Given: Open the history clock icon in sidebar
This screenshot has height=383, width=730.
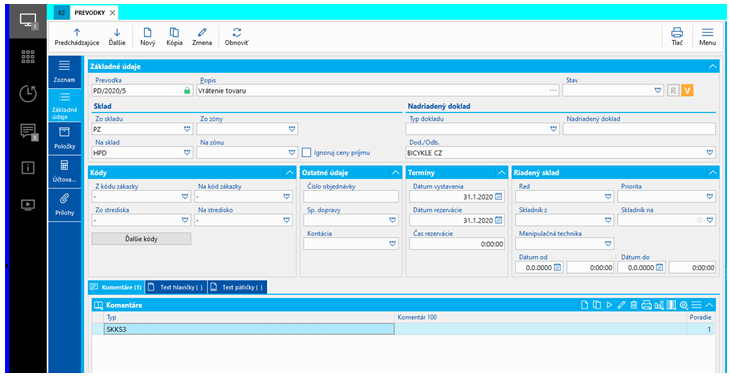Looking at the screenshot, I should pos(28,94).
